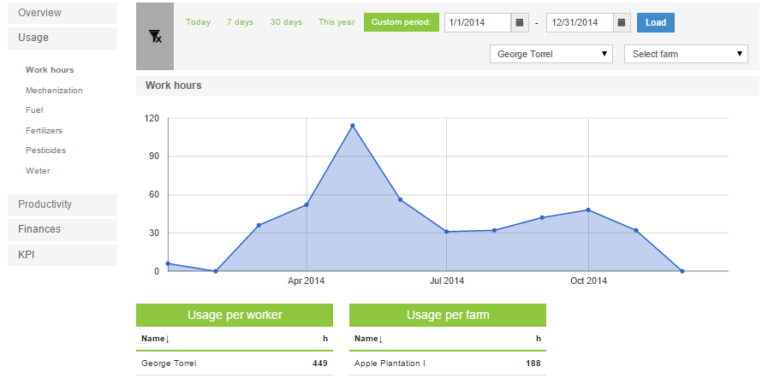Viewport: 768px width, 384px height.
Task: Clear filters with the funnel icon
Action: click(x=155, y=36)
